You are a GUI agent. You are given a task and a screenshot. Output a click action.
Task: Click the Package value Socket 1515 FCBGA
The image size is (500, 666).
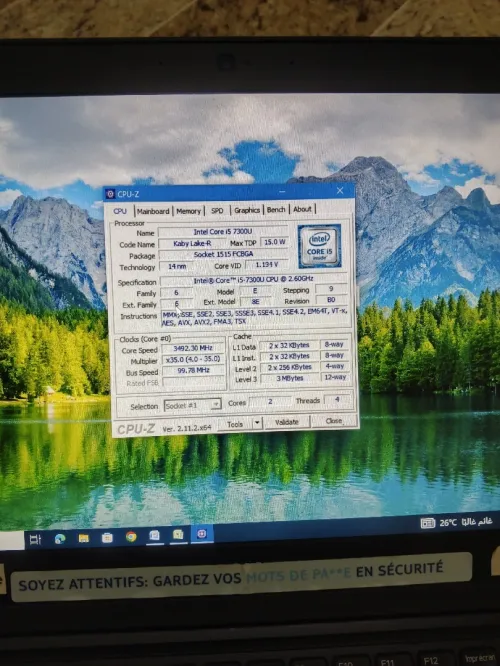tap(223, 254)
